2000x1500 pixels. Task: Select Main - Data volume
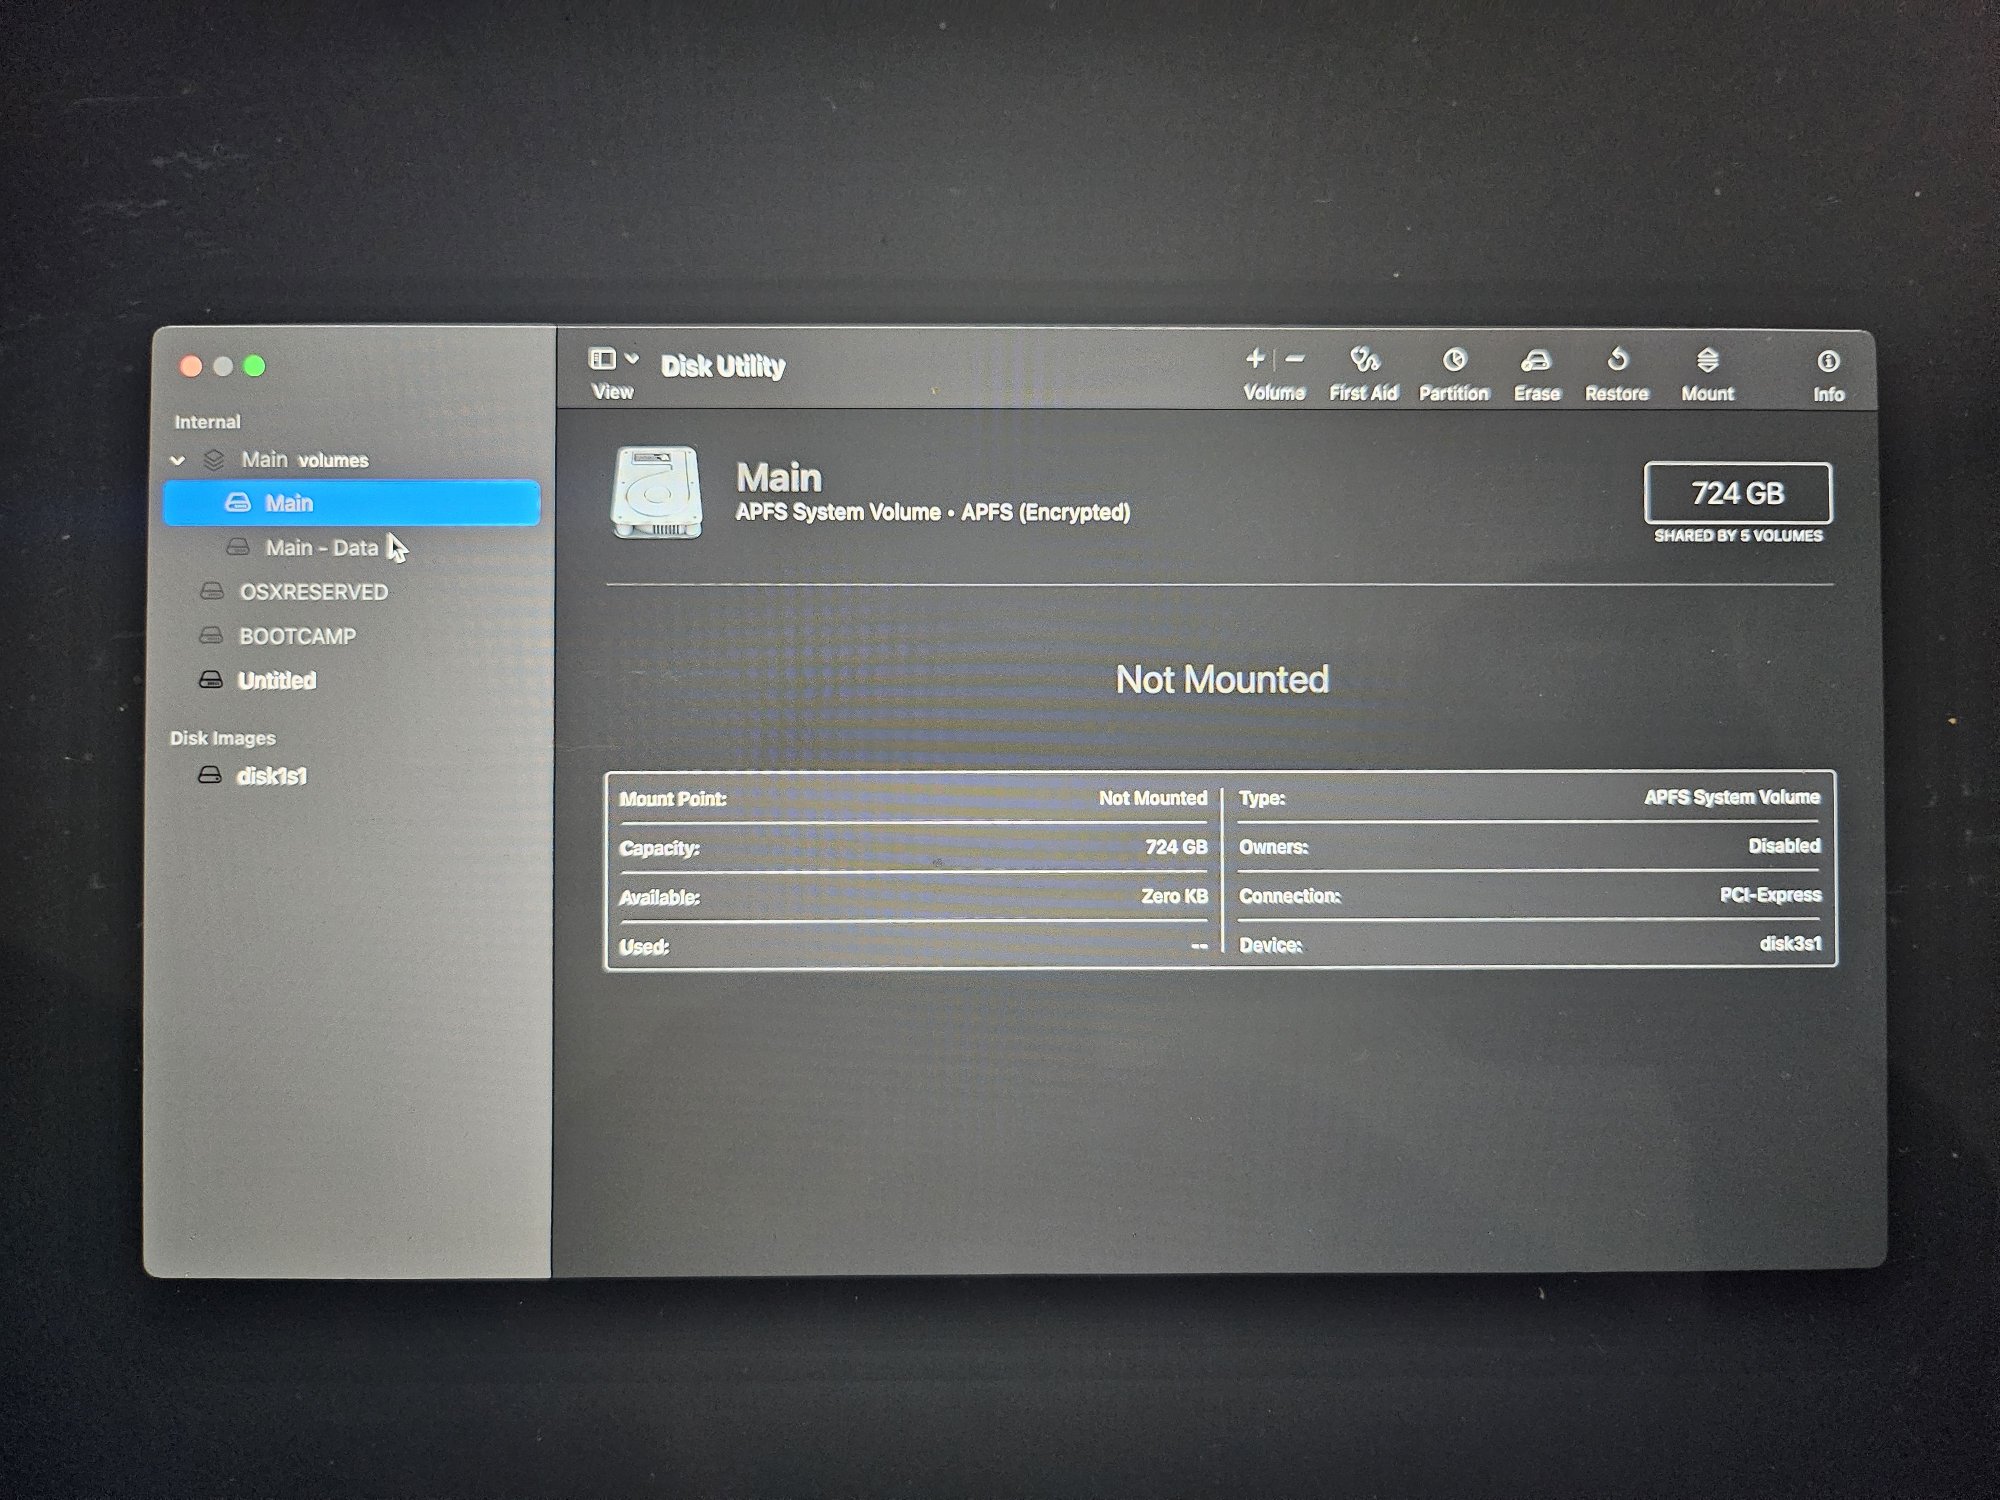tap(321, 548)
